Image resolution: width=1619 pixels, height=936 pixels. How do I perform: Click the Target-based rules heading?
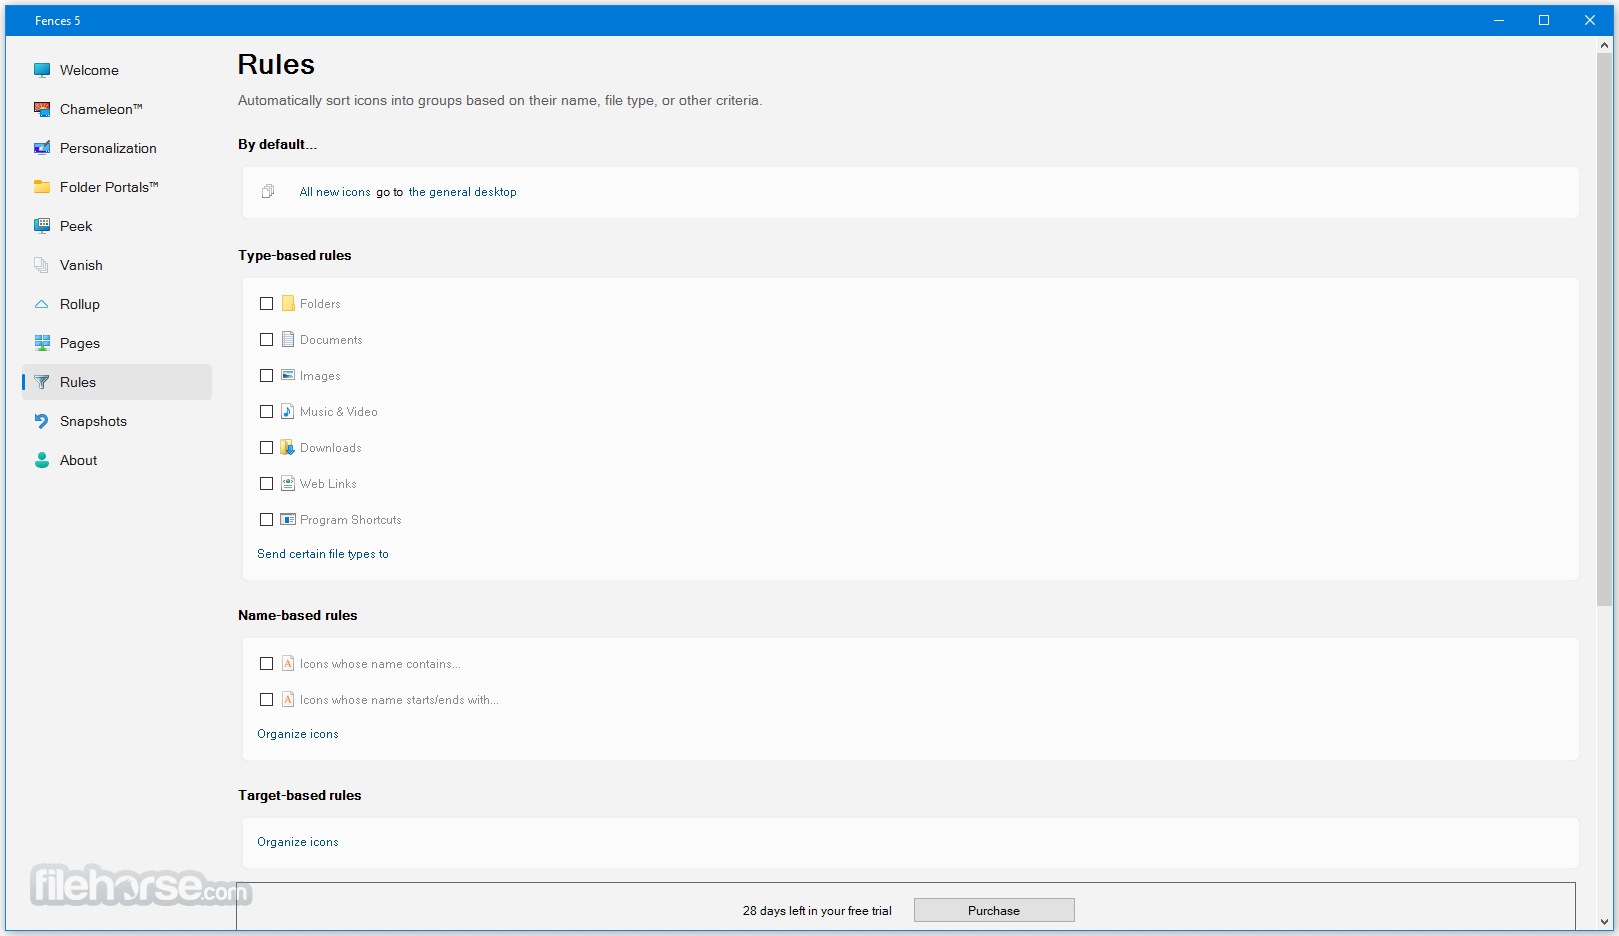click(300, 795)
